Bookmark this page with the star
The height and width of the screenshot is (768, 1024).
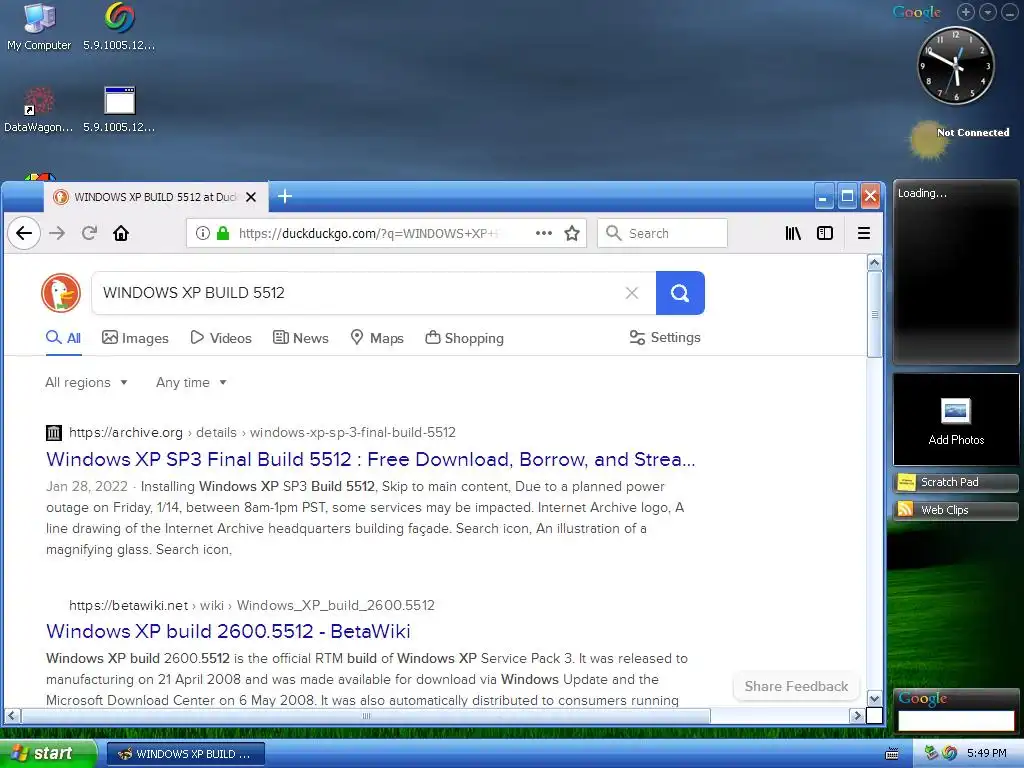click(x=572, y=233)
